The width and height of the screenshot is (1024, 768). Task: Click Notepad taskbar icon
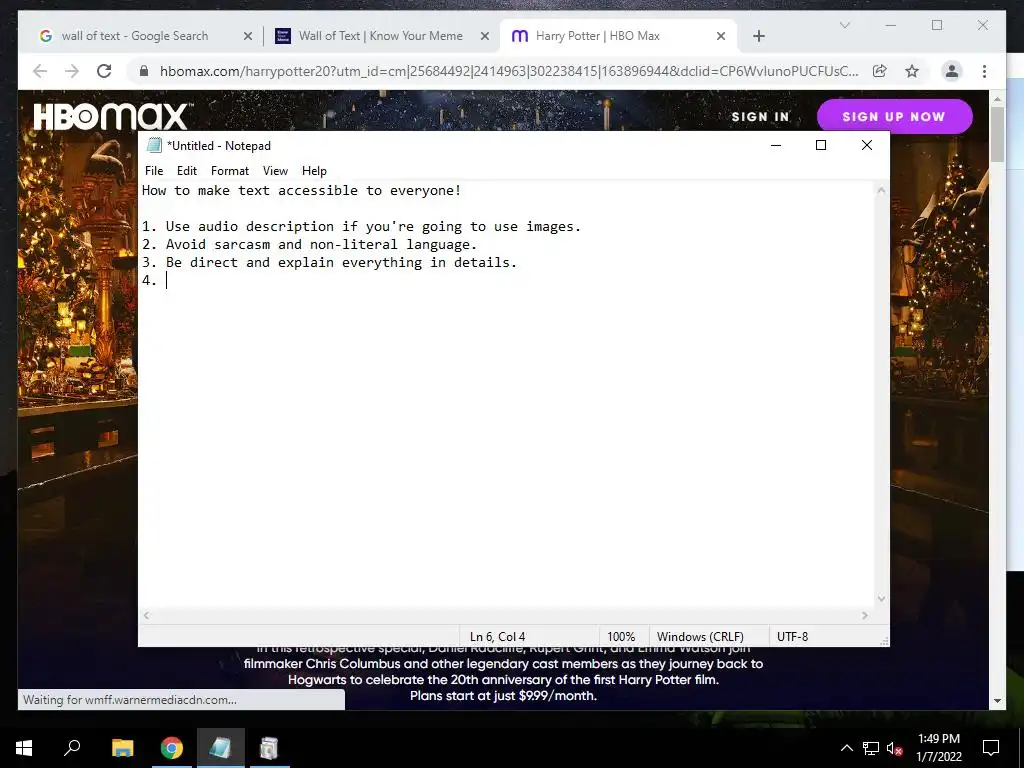tap(221, 748)
